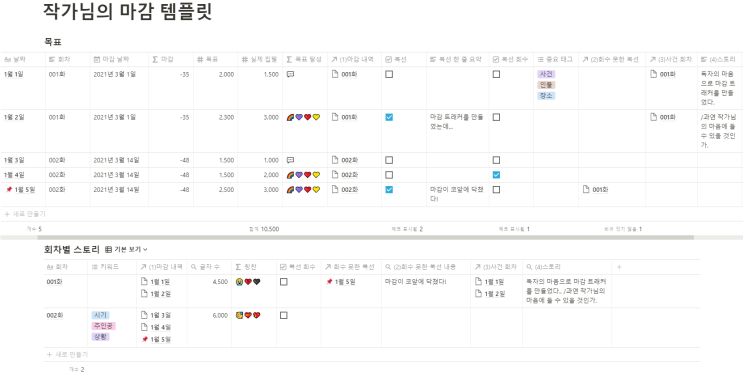Open 1월 2일 in 001화 row's (3)사건 회차 column
This screenshot has width=743, height=373.
click(490, 294)
